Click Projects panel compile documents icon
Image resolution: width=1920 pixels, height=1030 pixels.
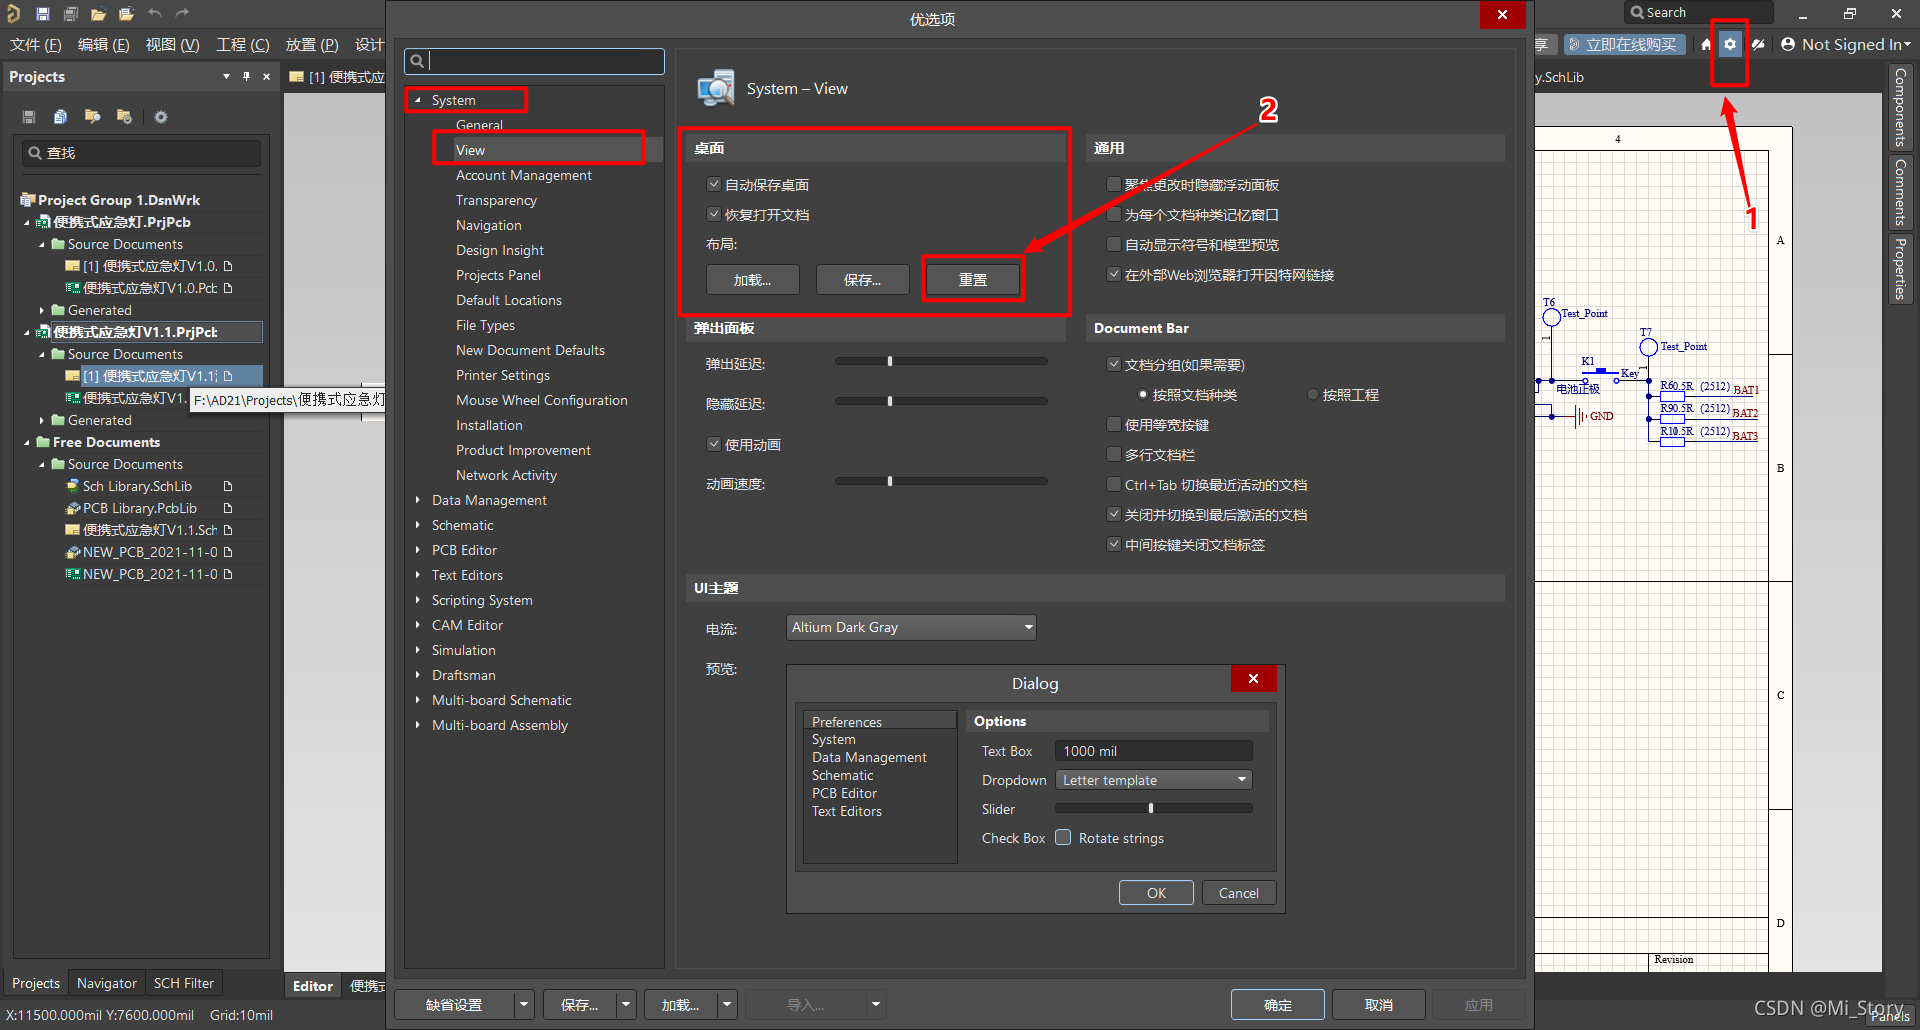pos(60,117)
